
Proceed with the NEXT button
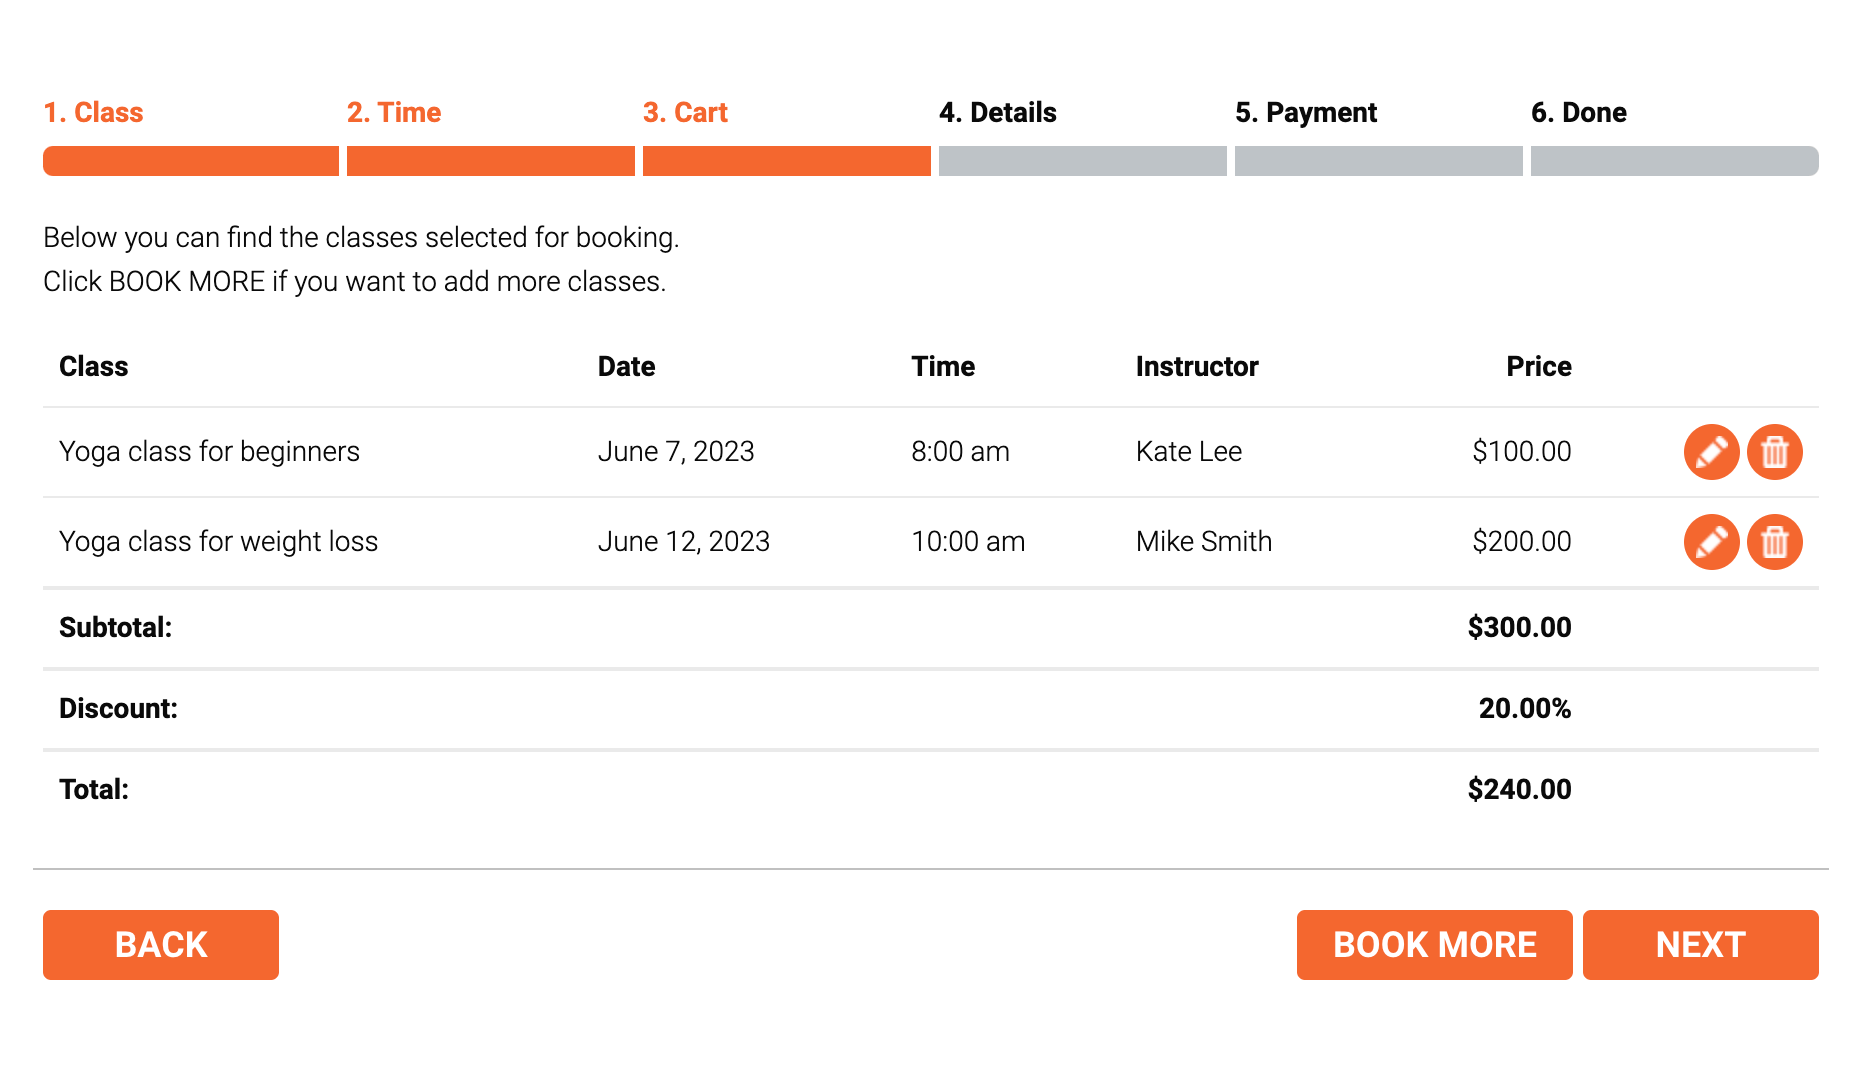click(1700, 945)
